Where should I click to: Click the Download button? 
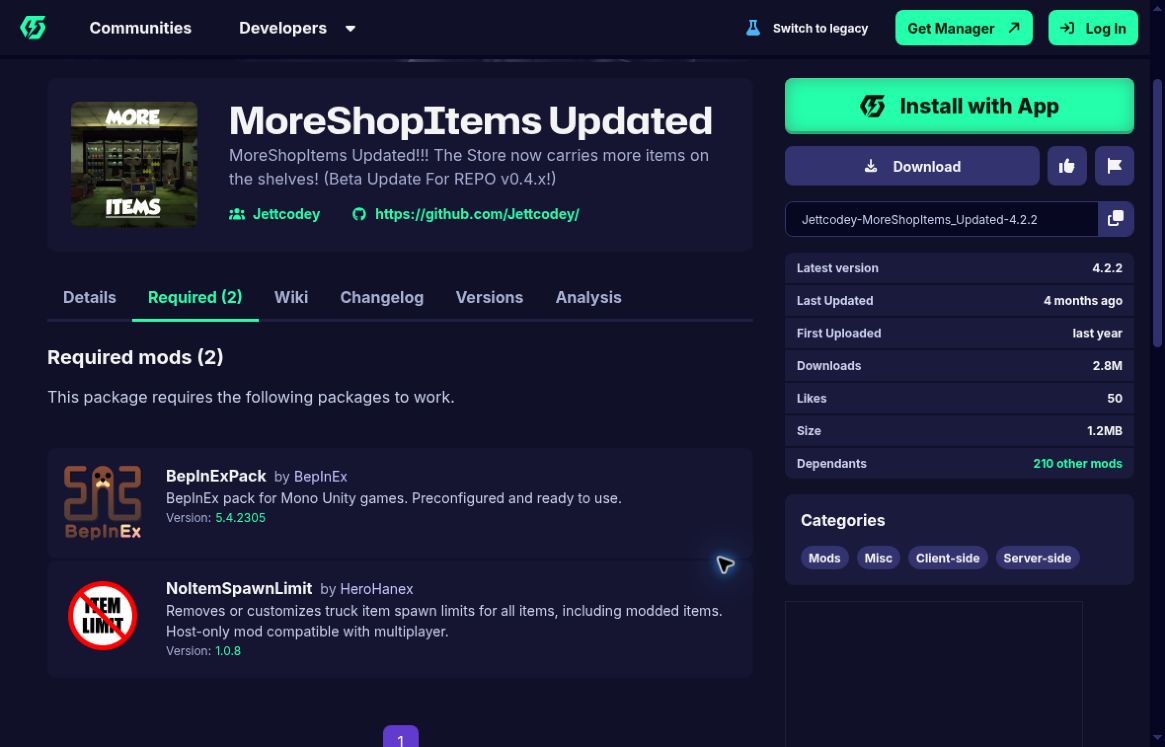pyautogui.click(x=912, y=166)
